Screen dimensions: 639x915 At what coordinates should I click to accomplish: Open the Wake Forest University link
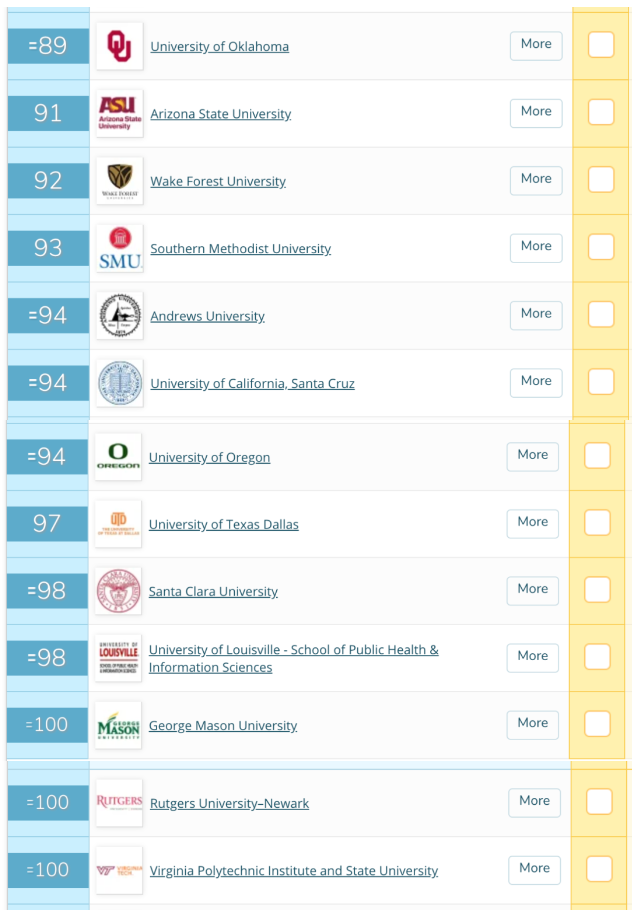(218, 181)
